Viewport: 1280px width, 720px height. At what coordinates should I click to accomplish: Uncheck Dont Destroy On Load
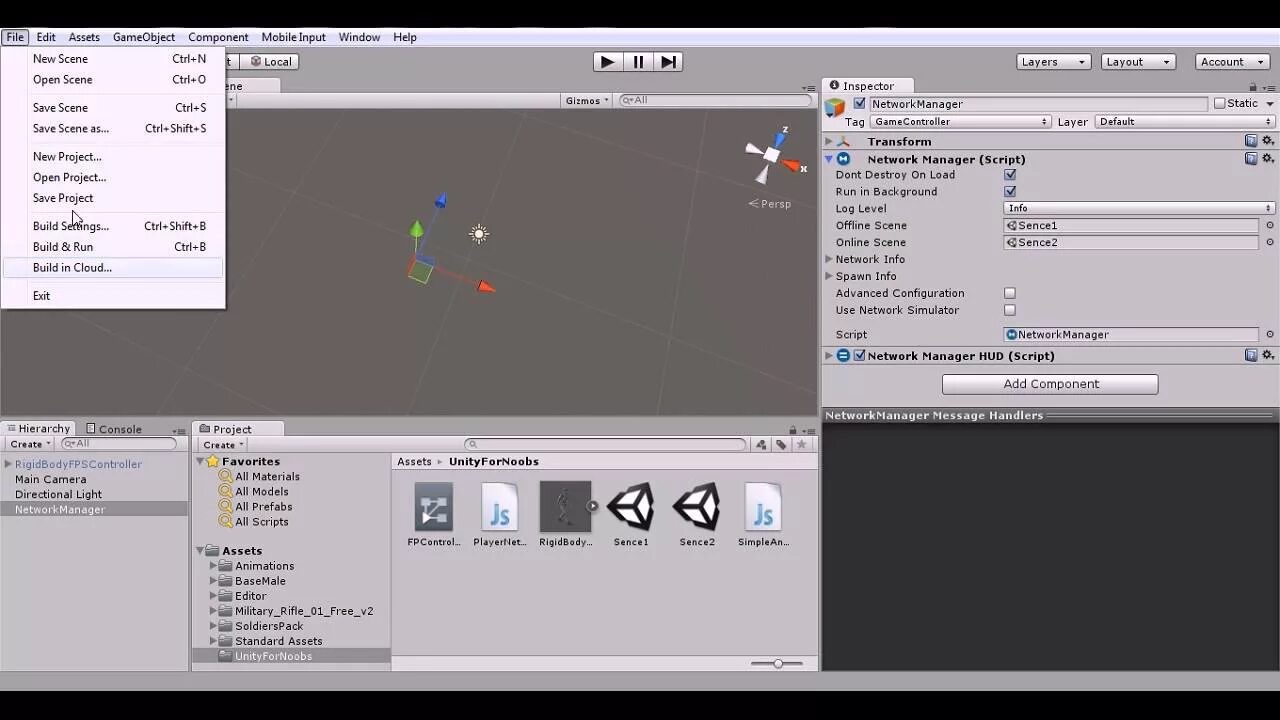tap(1010, 174)
